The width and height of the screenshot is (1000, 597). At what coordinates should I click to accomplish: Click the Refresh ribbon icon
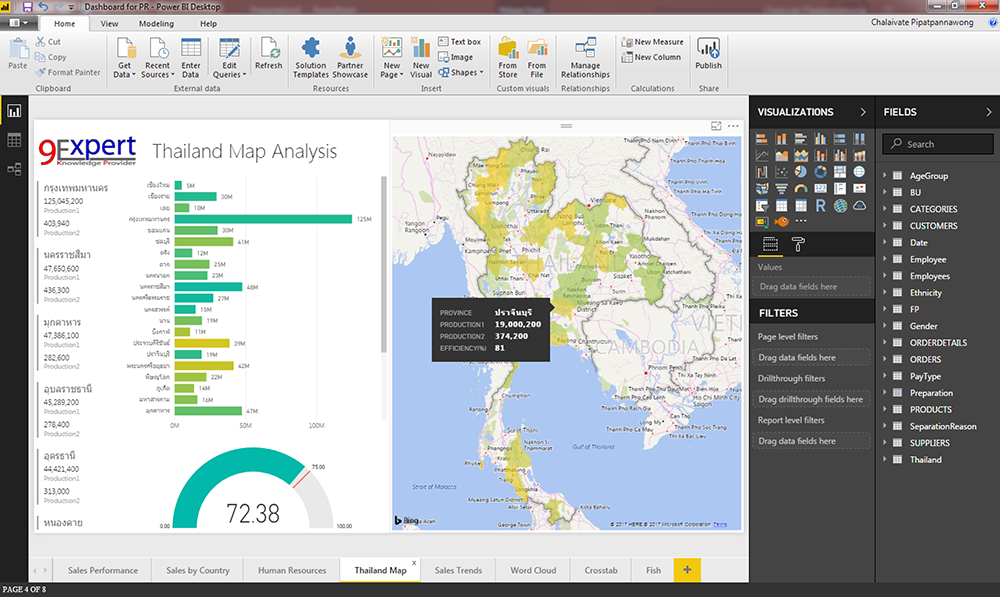point(268,54)
